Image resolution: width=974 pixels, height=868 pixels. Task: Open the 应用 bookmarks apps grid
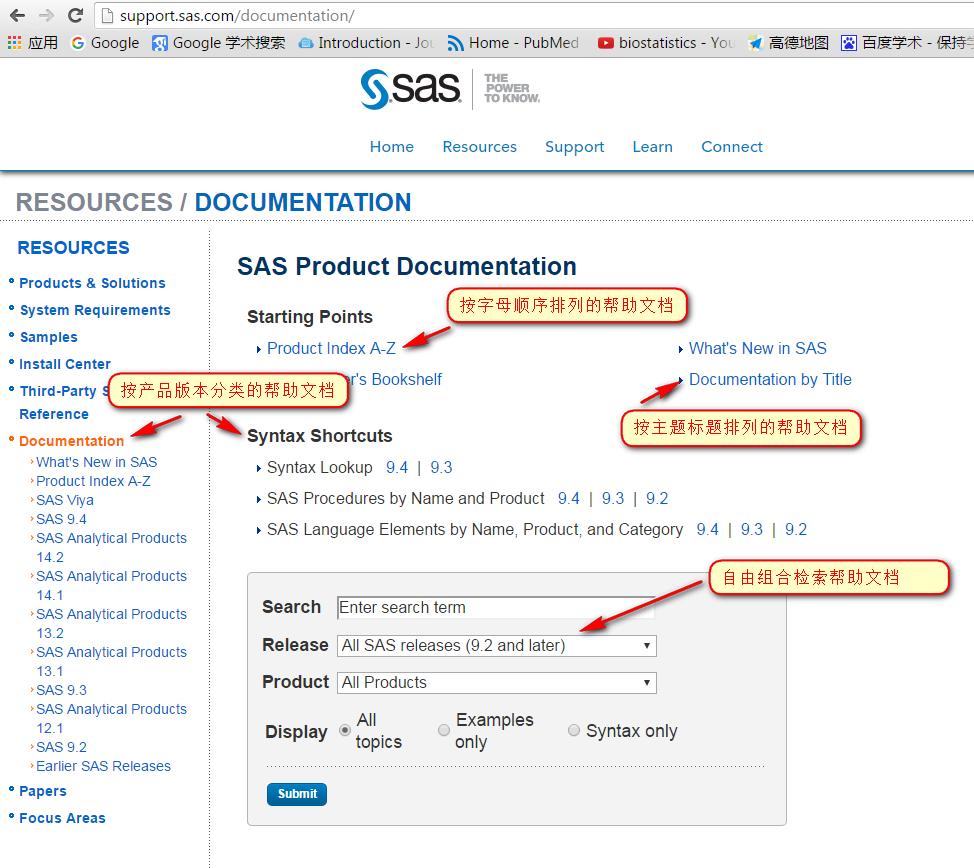coord(32,43)
